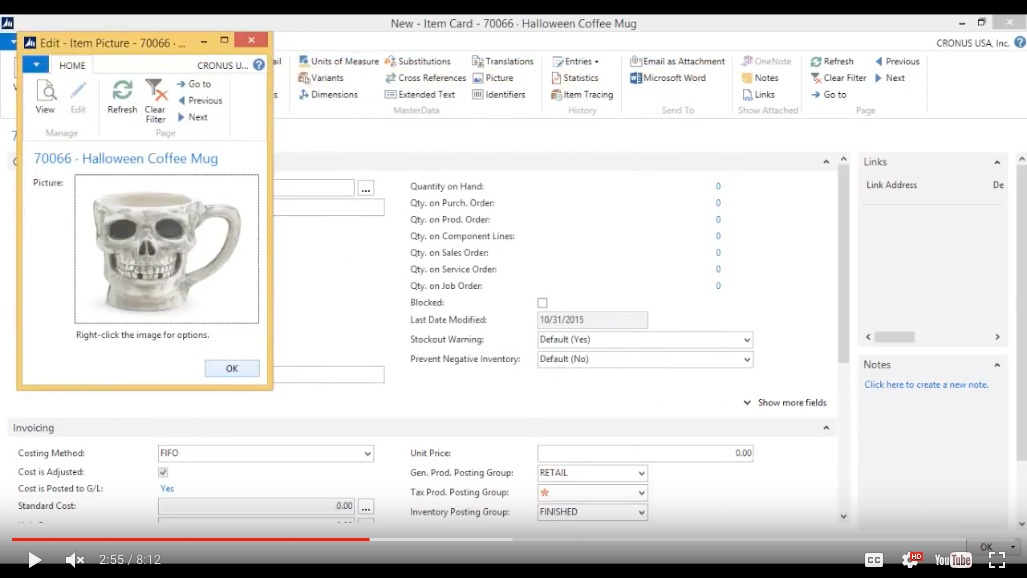Collapse the Invoicing section
This screenshot has height=578, width=1027.
[x=826, y=428]
